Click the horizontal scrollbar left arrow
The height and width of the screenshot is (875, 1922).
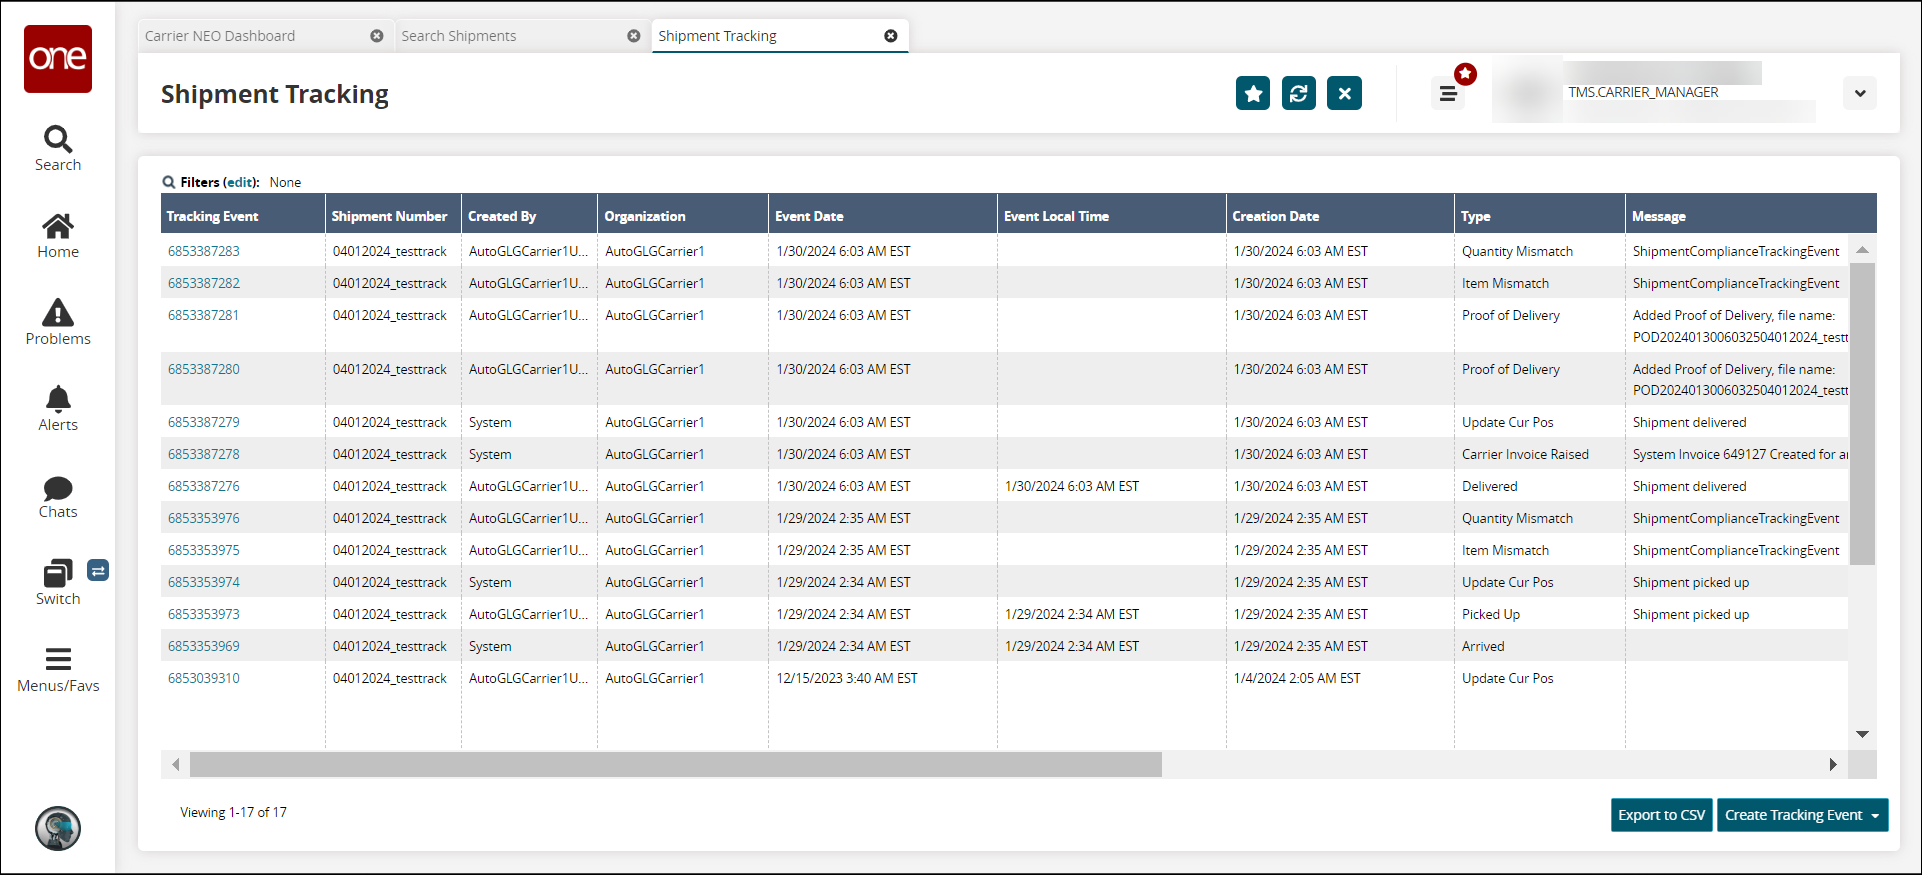(176, 765)
